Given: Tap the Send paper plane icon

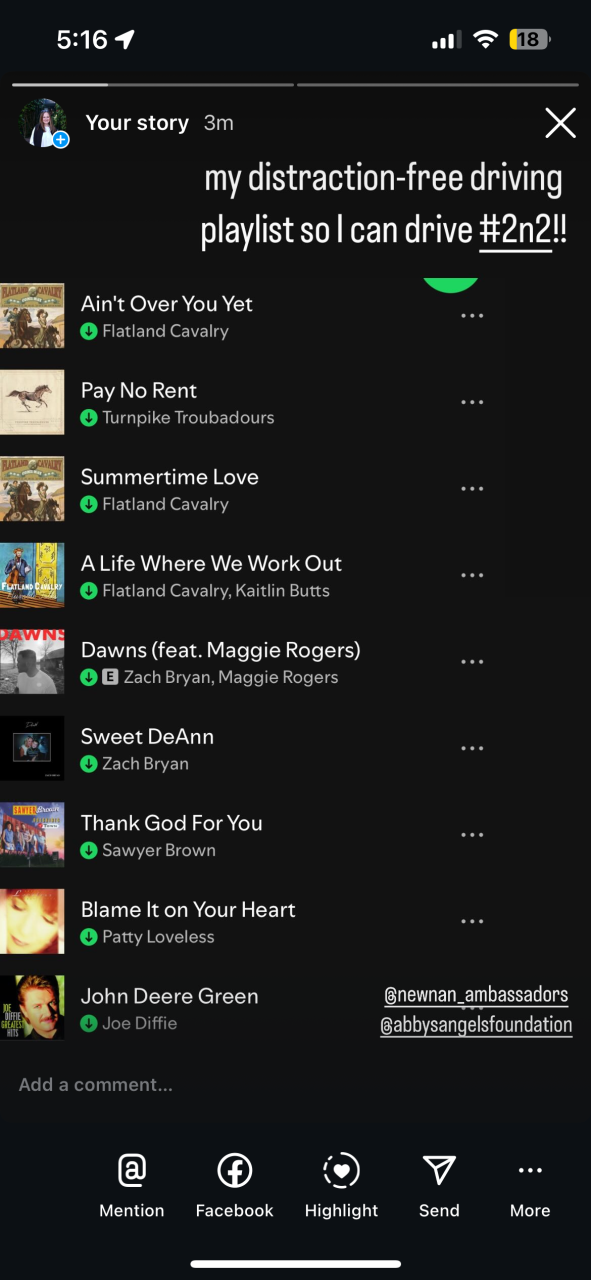Looking at the screenshot, I should (x=439, y=1169).
